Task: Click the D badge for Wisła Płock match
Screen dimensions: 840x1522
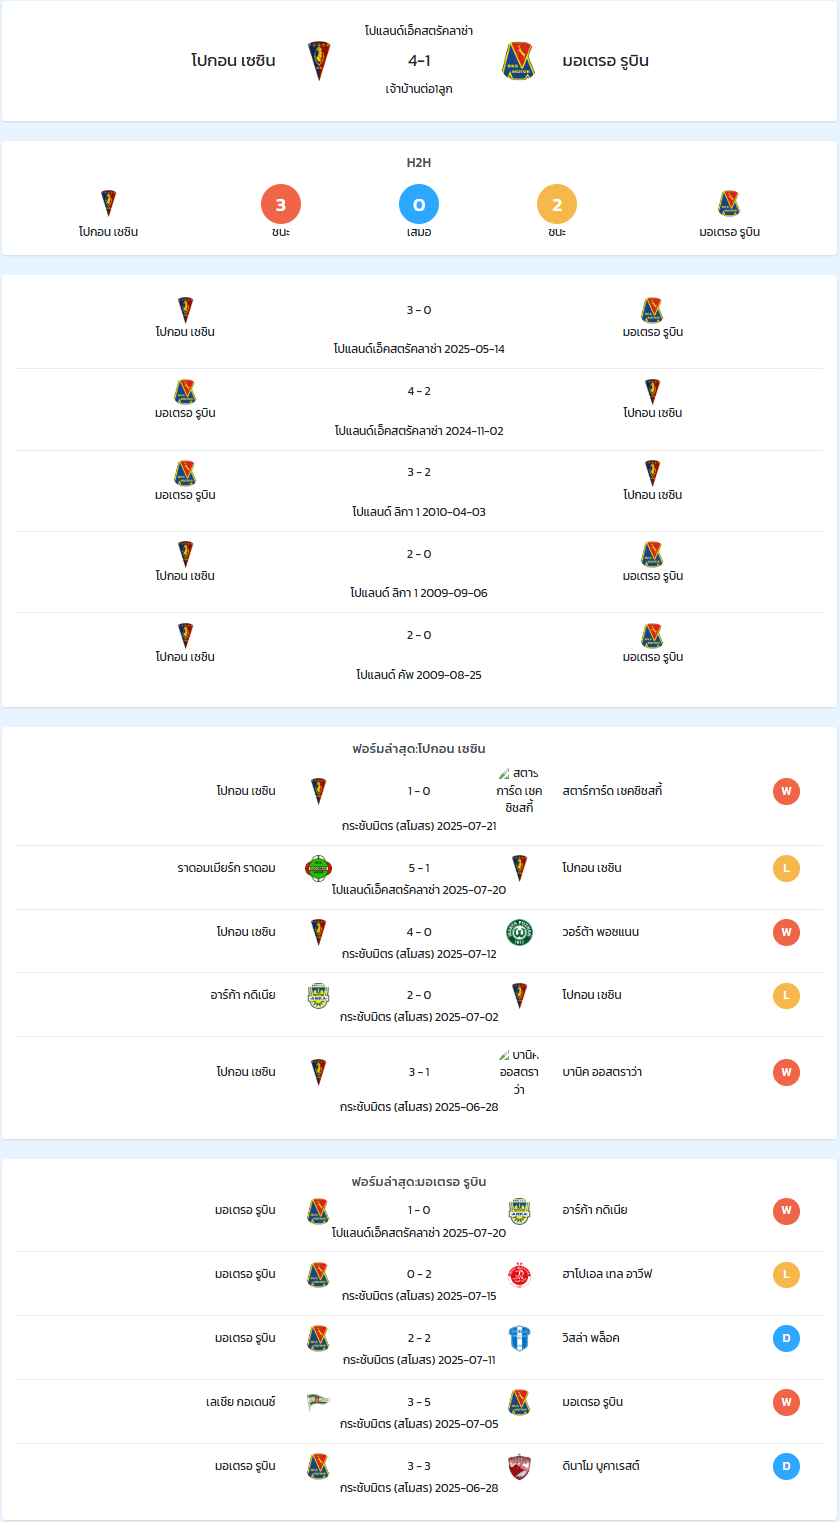Action: pos(786,1338)
